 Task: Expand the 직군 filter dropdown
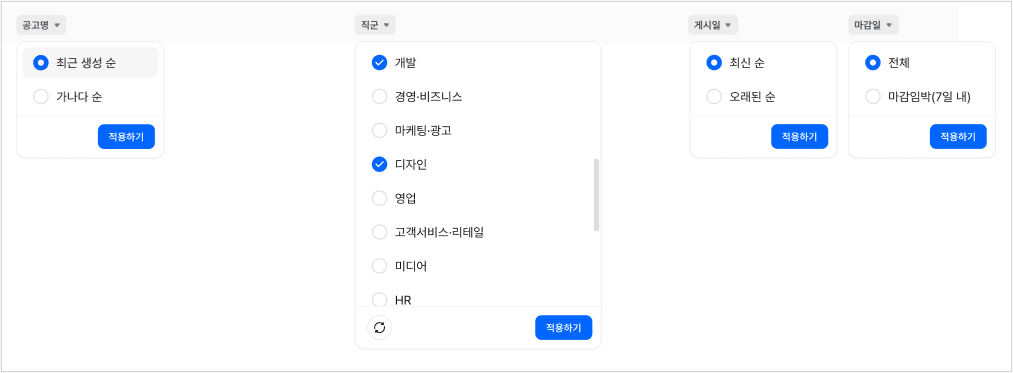click(375, 25)
